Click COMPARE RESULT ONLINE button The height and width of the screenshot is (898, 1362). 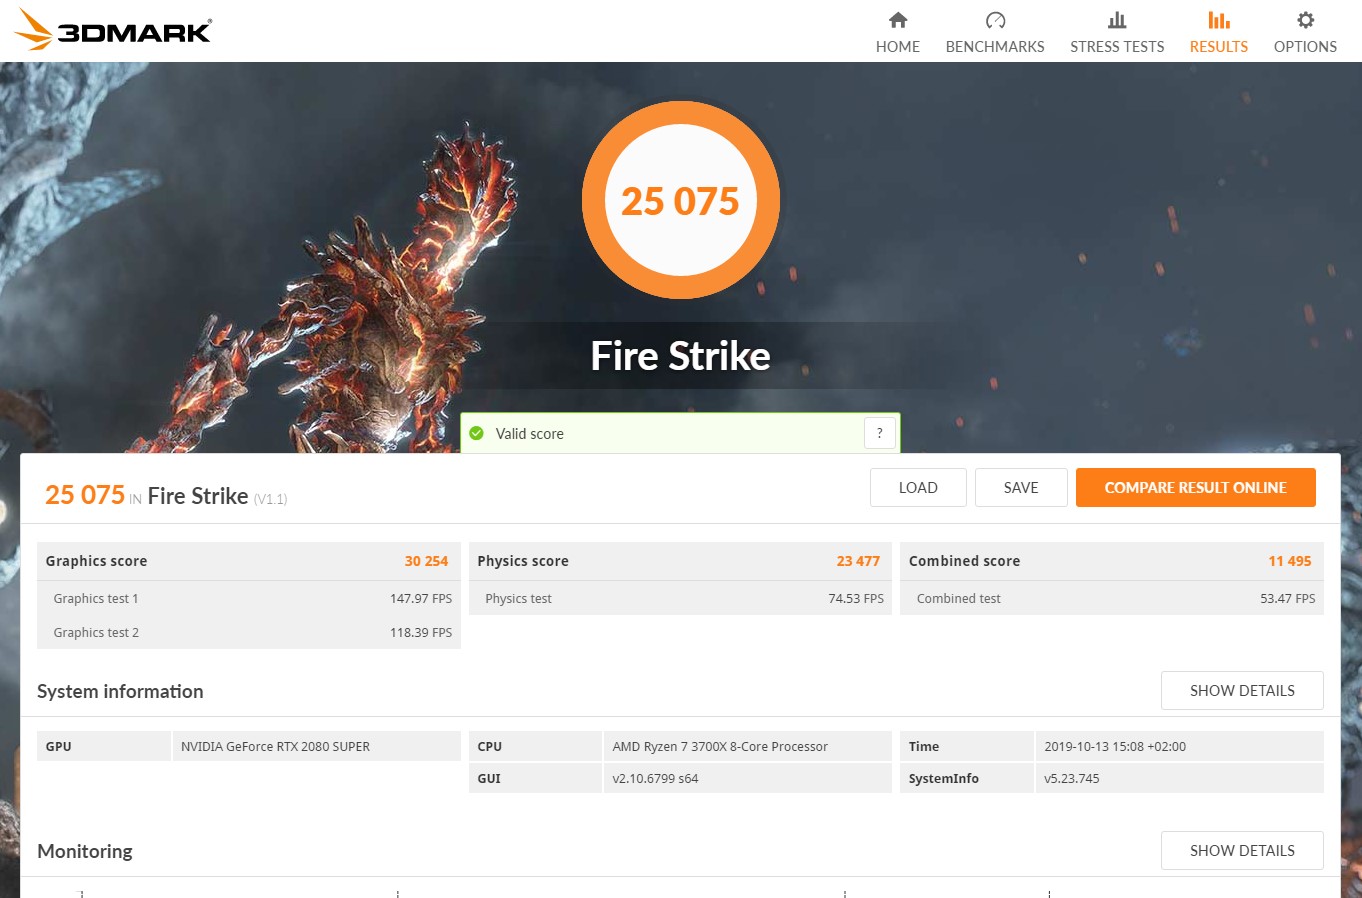pyautogui.click(x=1195, y=488)
